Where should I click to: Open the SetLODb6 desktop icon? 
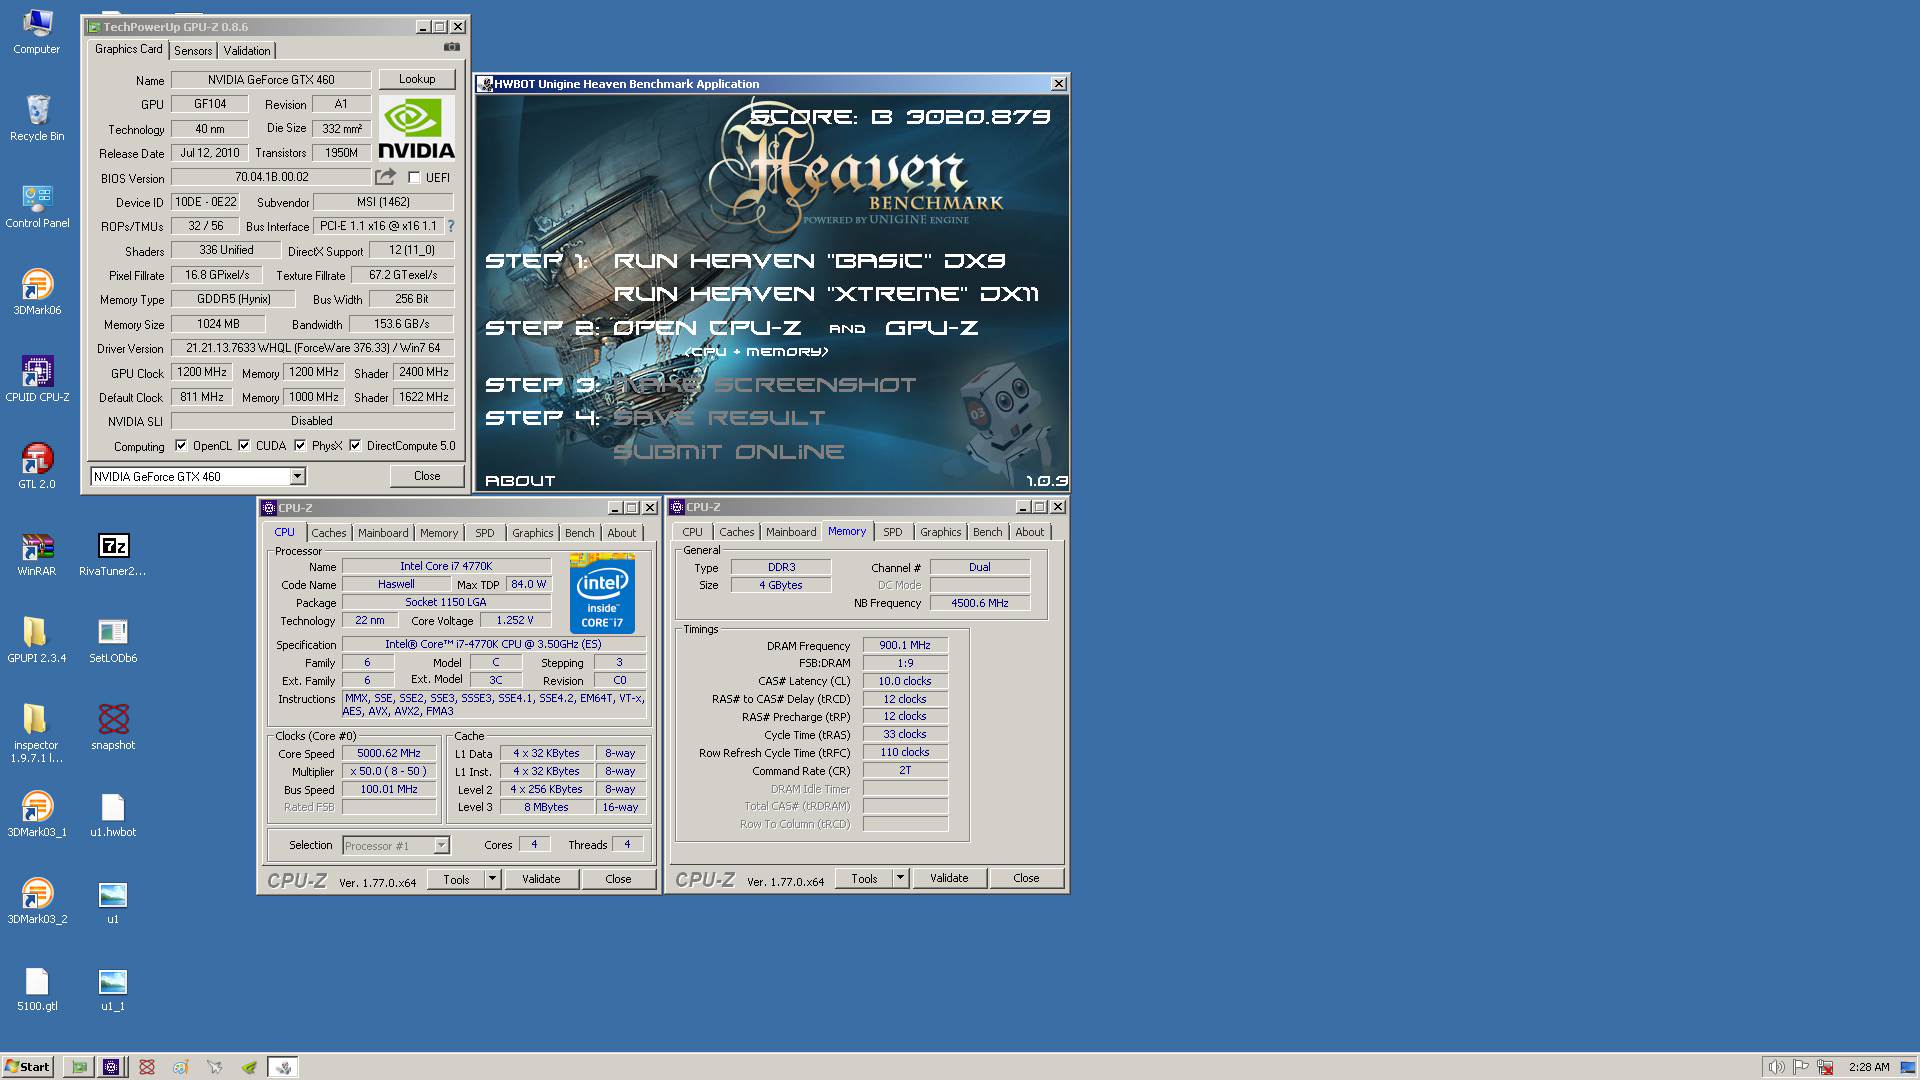tap(113, 641)
